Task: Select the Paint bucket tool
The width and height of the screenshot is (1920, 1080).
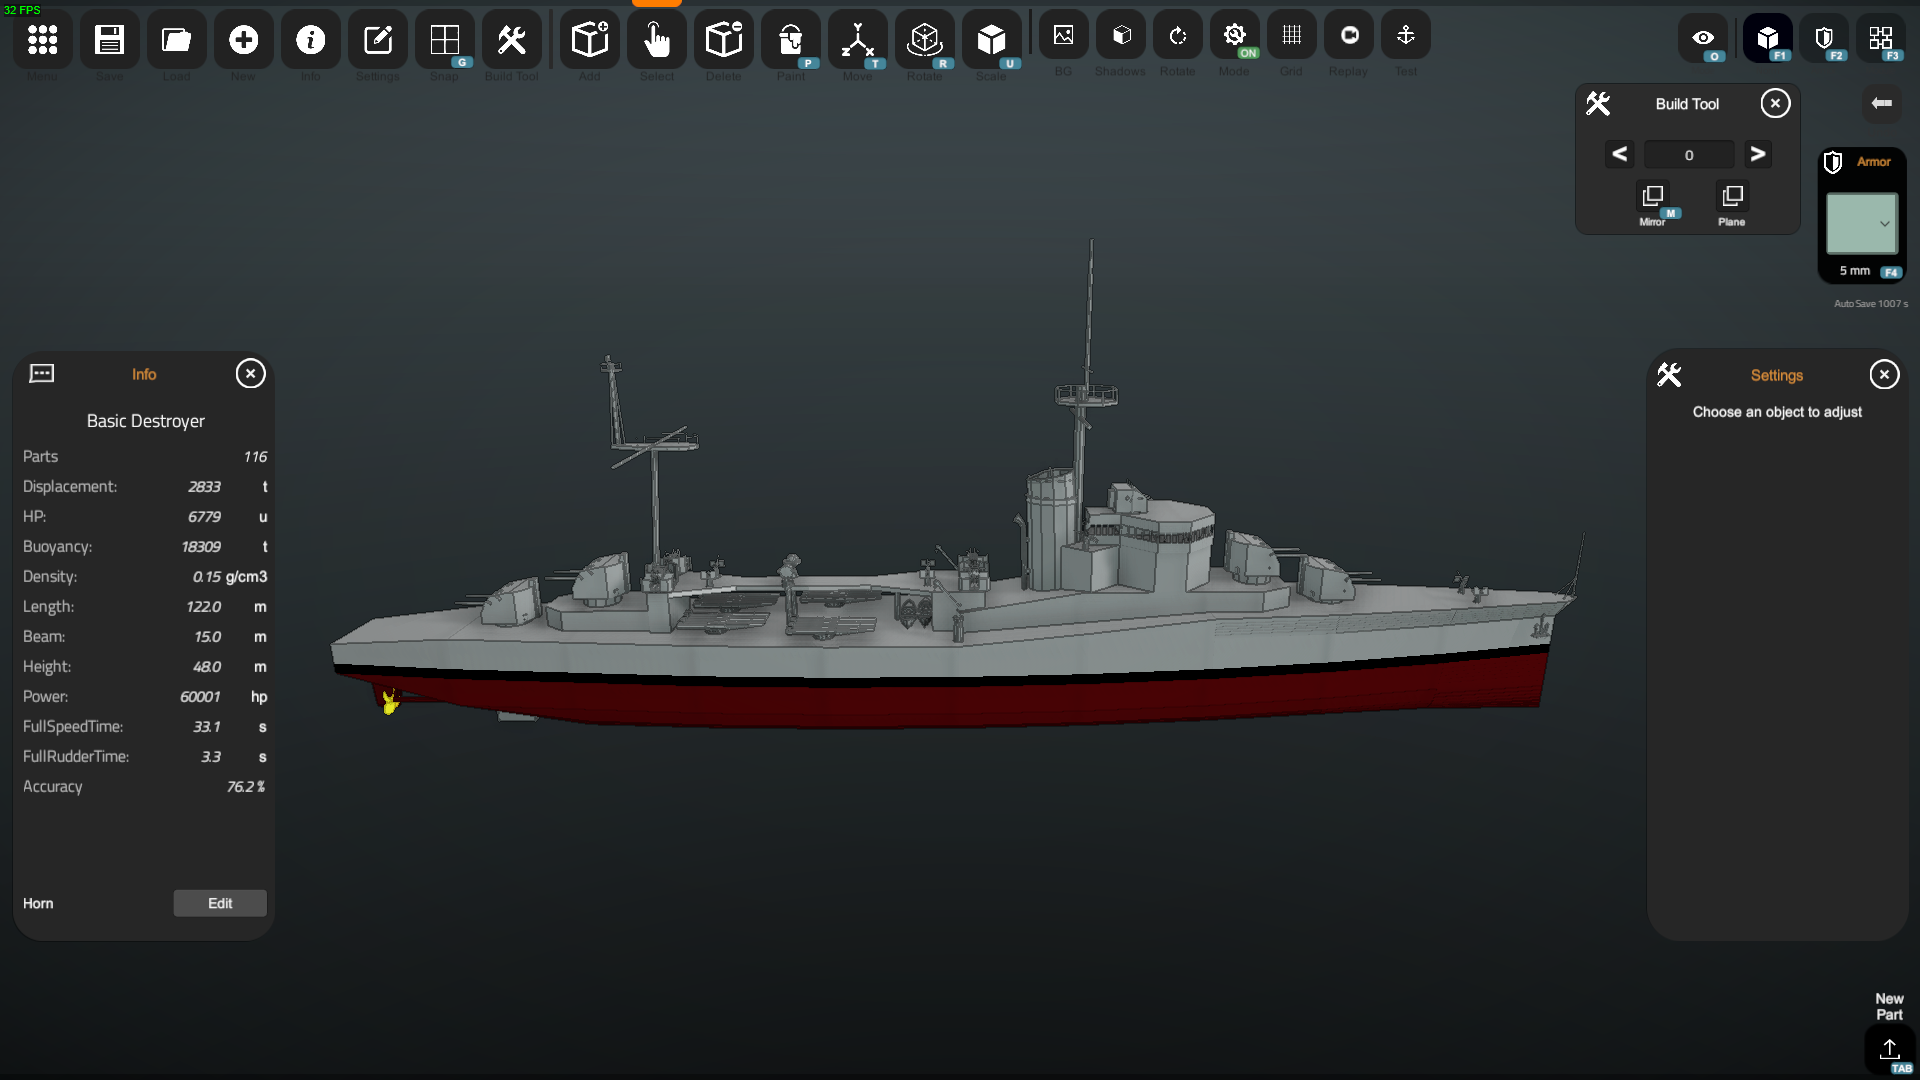Action: pos(790,40)
